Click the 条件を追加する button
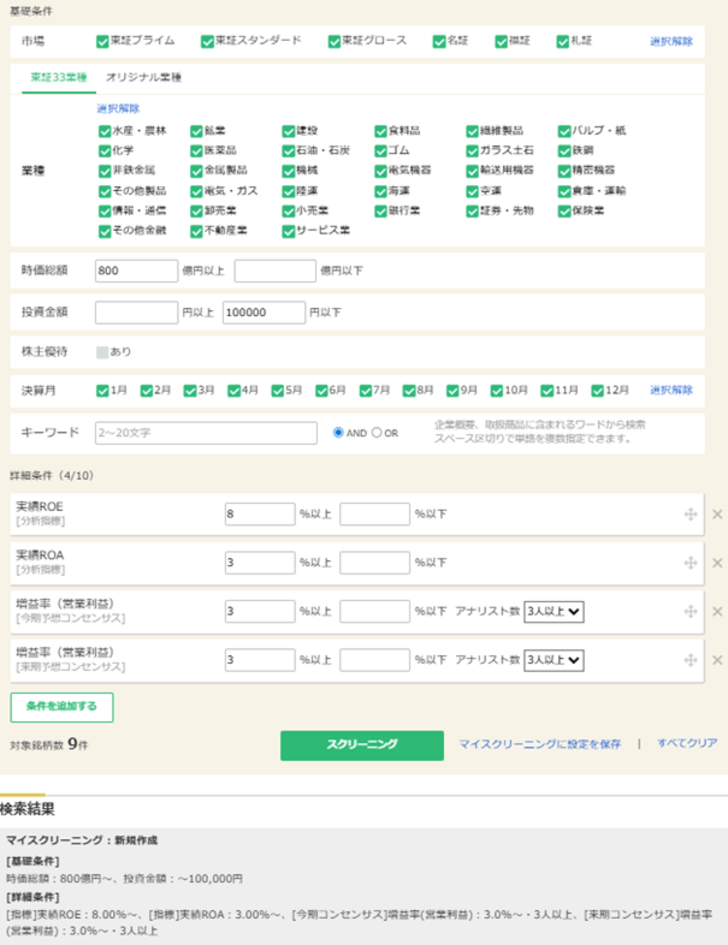This screenshot has height=945, width=728. [x=62, y=706]
